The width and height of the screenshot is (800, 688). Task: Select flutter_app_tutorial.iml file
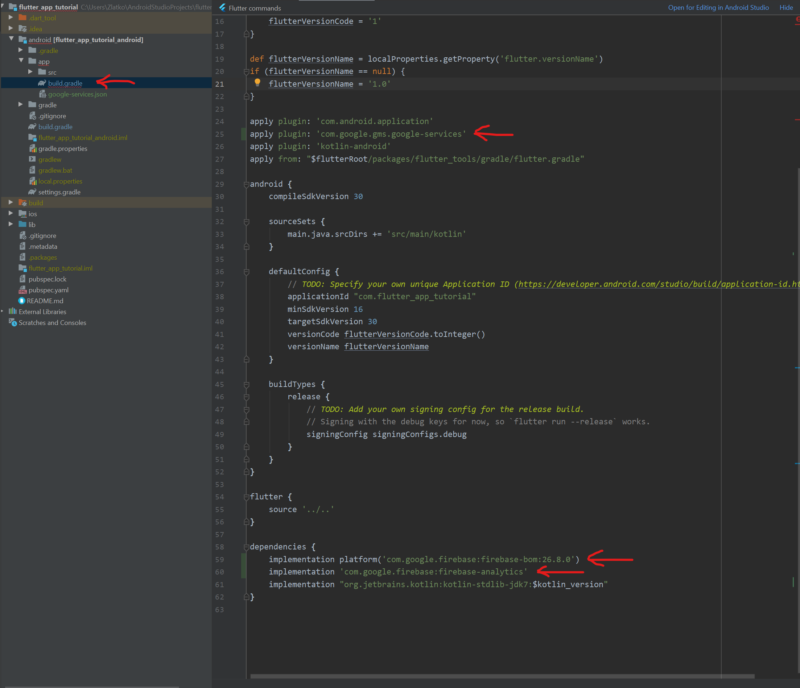pyautogui.click(x=60, y=268)
